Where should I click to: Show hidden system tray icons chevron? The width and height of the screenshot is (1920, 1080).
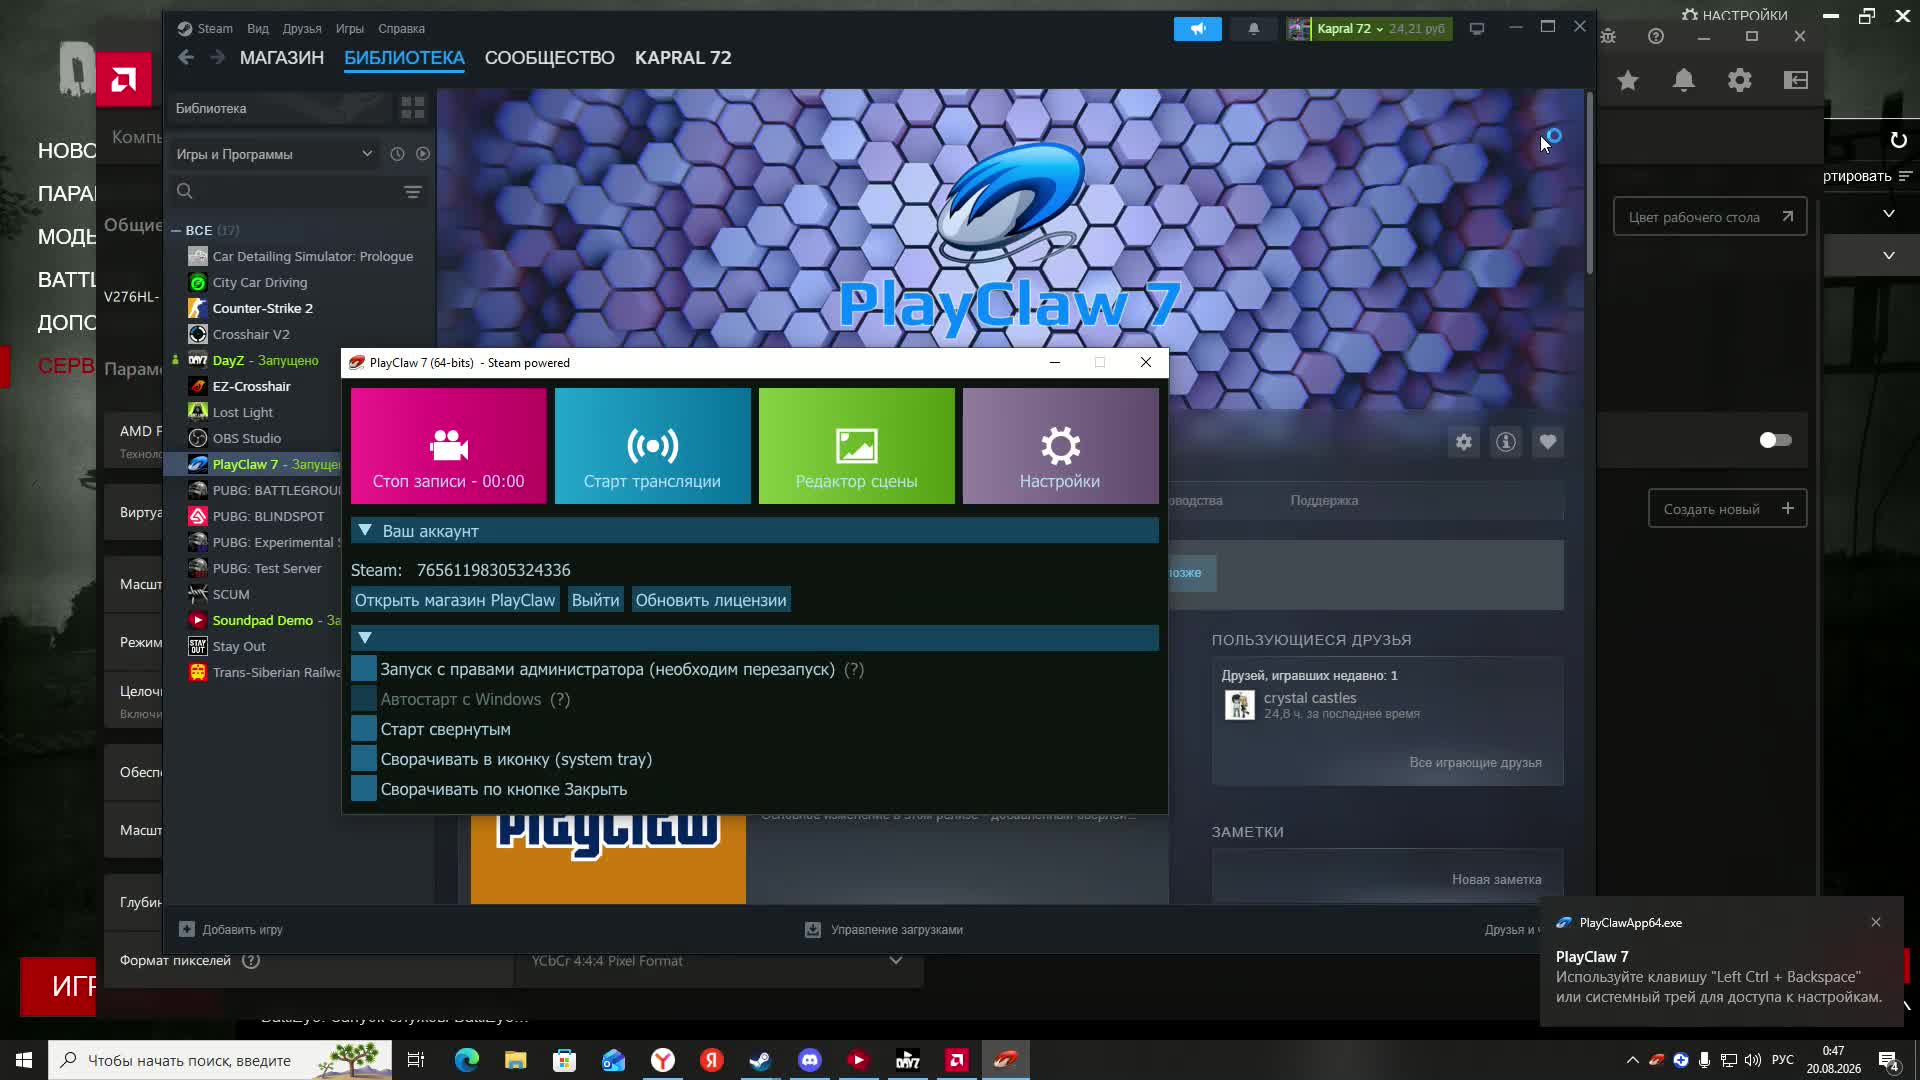(1632, 1060)
